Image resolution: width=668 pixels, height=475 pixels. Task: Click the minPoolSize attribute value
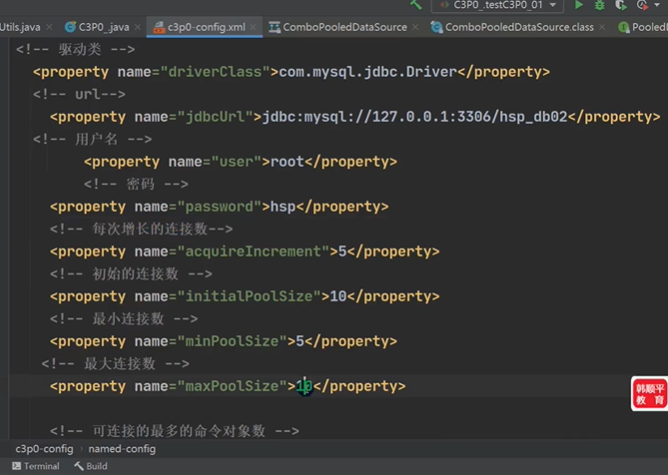coord(232,342)
